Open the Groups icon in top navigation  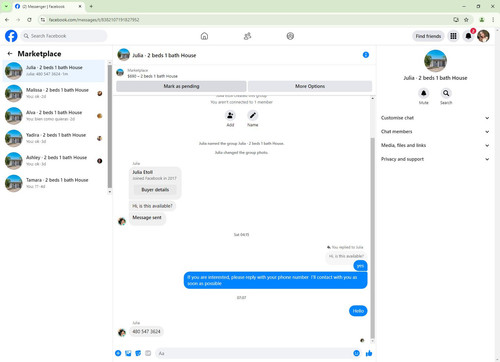290,36
